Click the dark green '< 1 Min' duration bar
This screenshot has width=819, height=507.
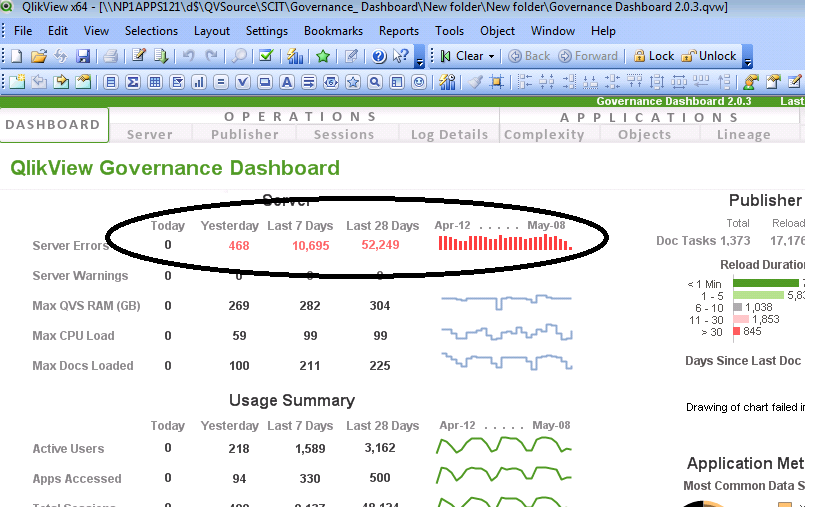tap(766, 283)
